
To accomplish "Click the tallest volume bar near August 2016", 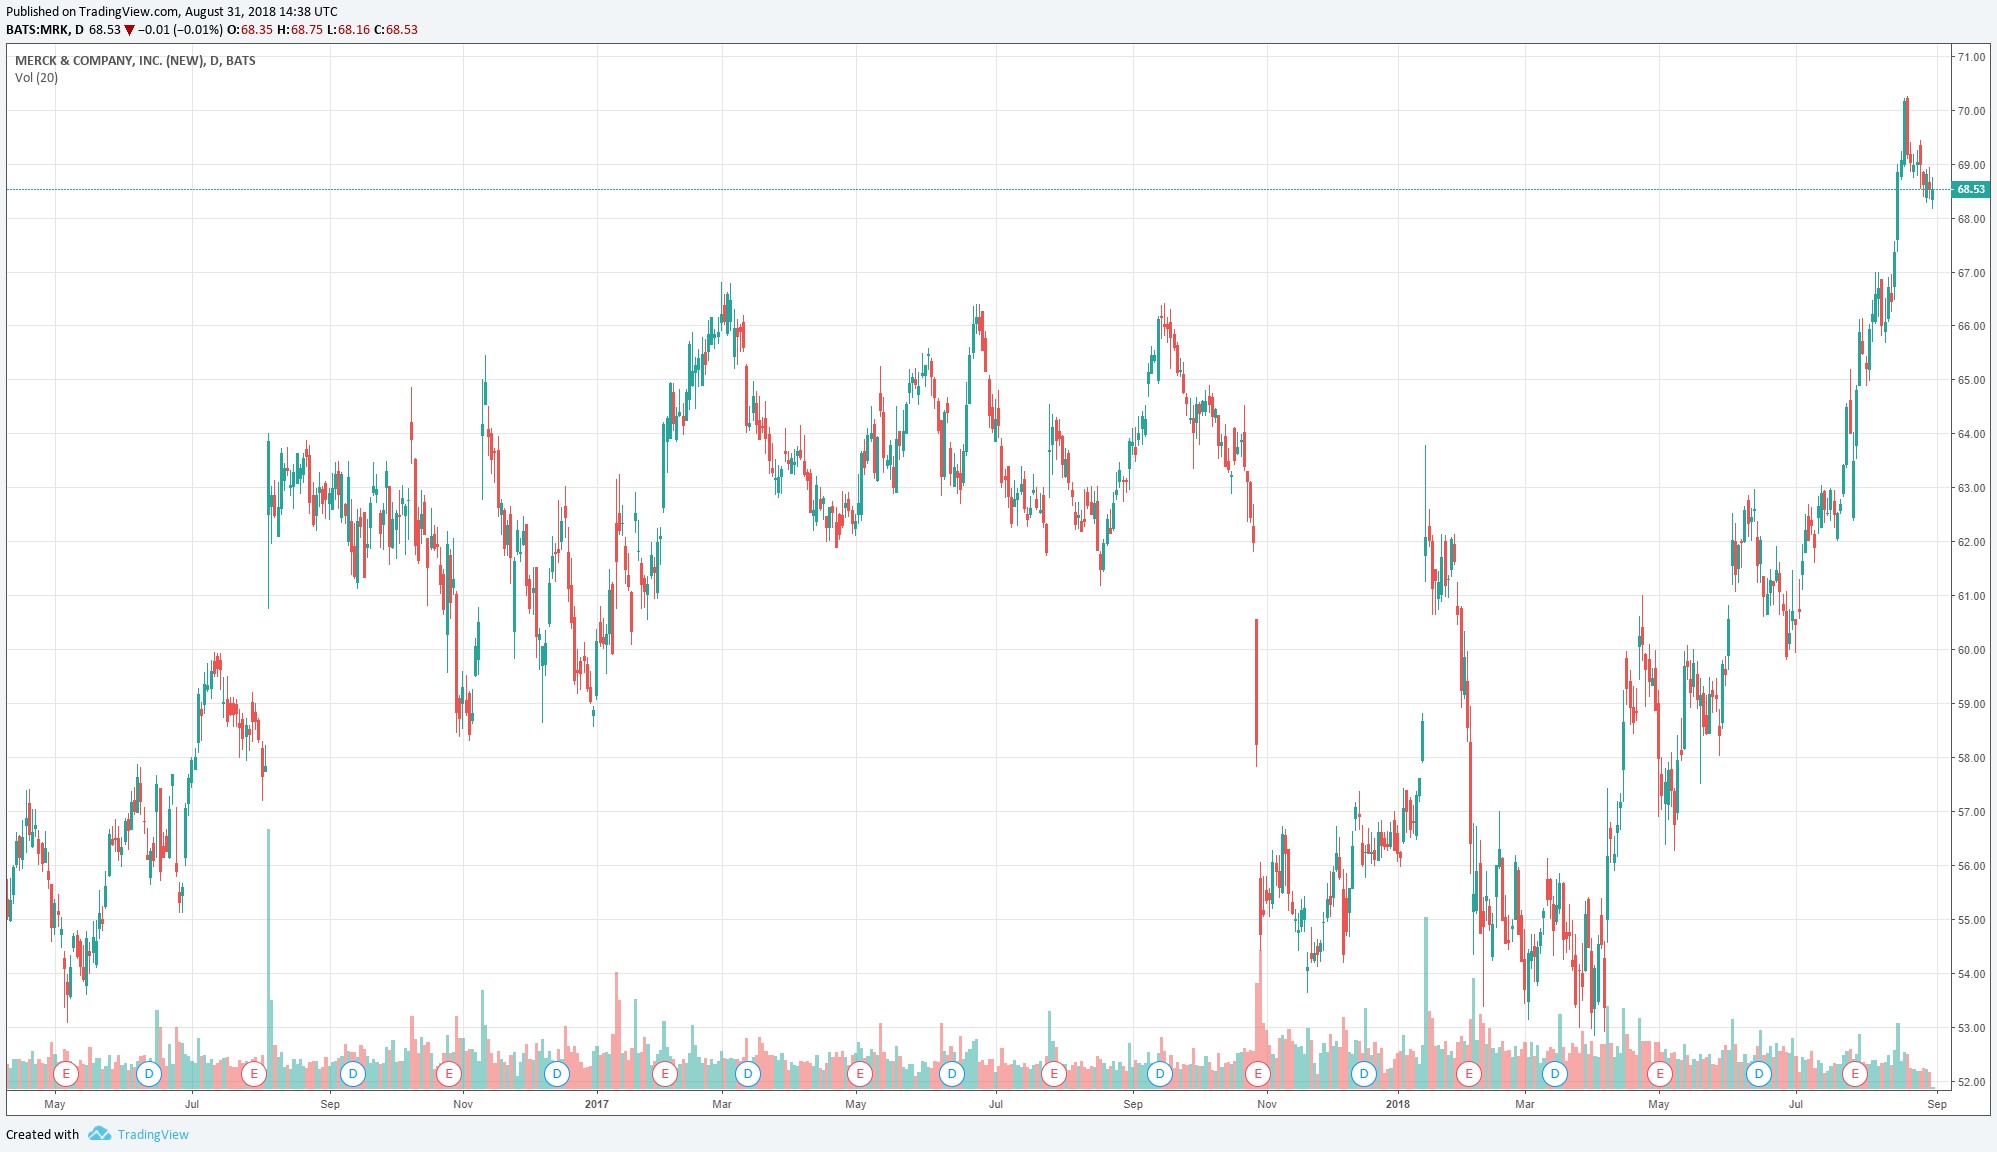I will 268,950.
